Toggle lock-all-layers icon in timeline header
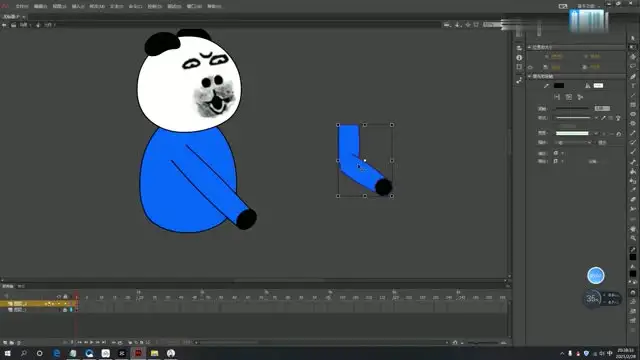Image resolution: width=640 pixels, height=360 pixels. [x=65, y=297]
